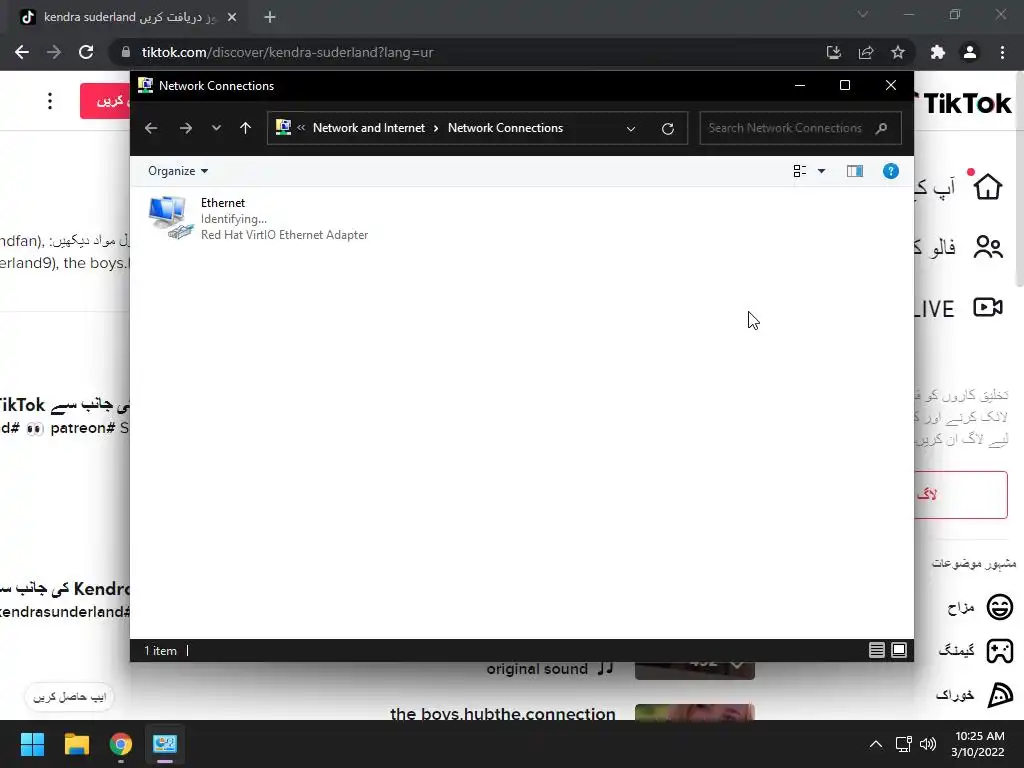Click the red button in TikTok header

click(x=105, y=101)
